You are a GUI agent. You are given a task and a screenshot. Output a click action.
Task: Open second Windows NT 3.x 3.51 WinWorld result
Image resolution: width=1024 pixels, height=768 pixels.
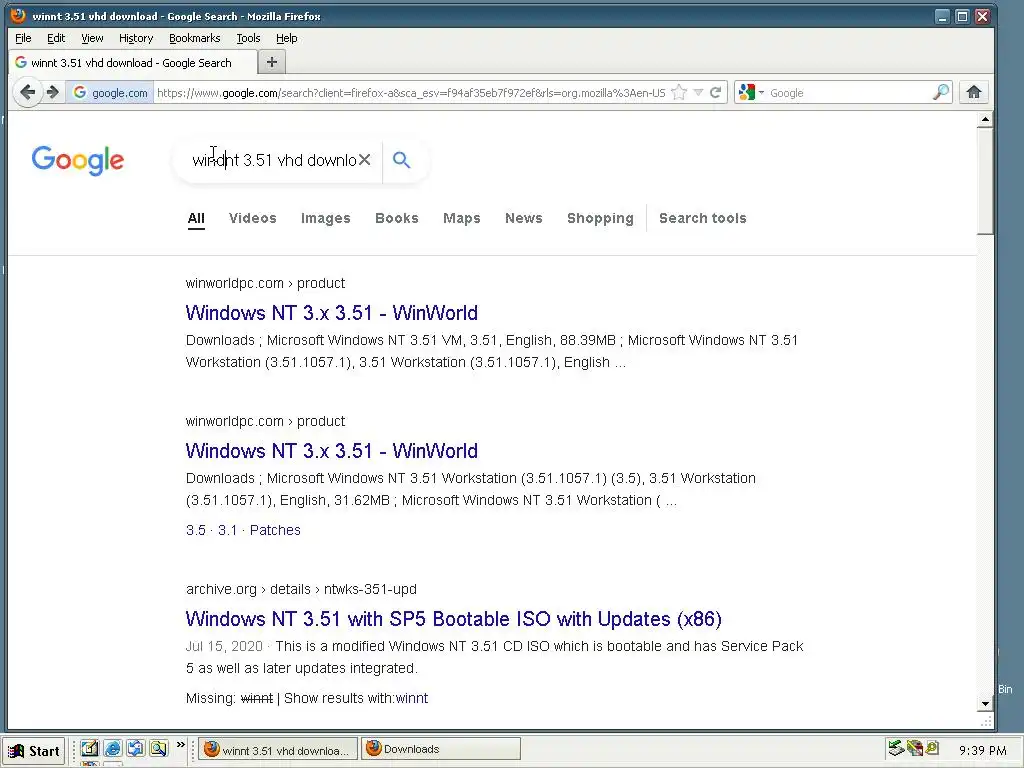[x=332, y=451]
